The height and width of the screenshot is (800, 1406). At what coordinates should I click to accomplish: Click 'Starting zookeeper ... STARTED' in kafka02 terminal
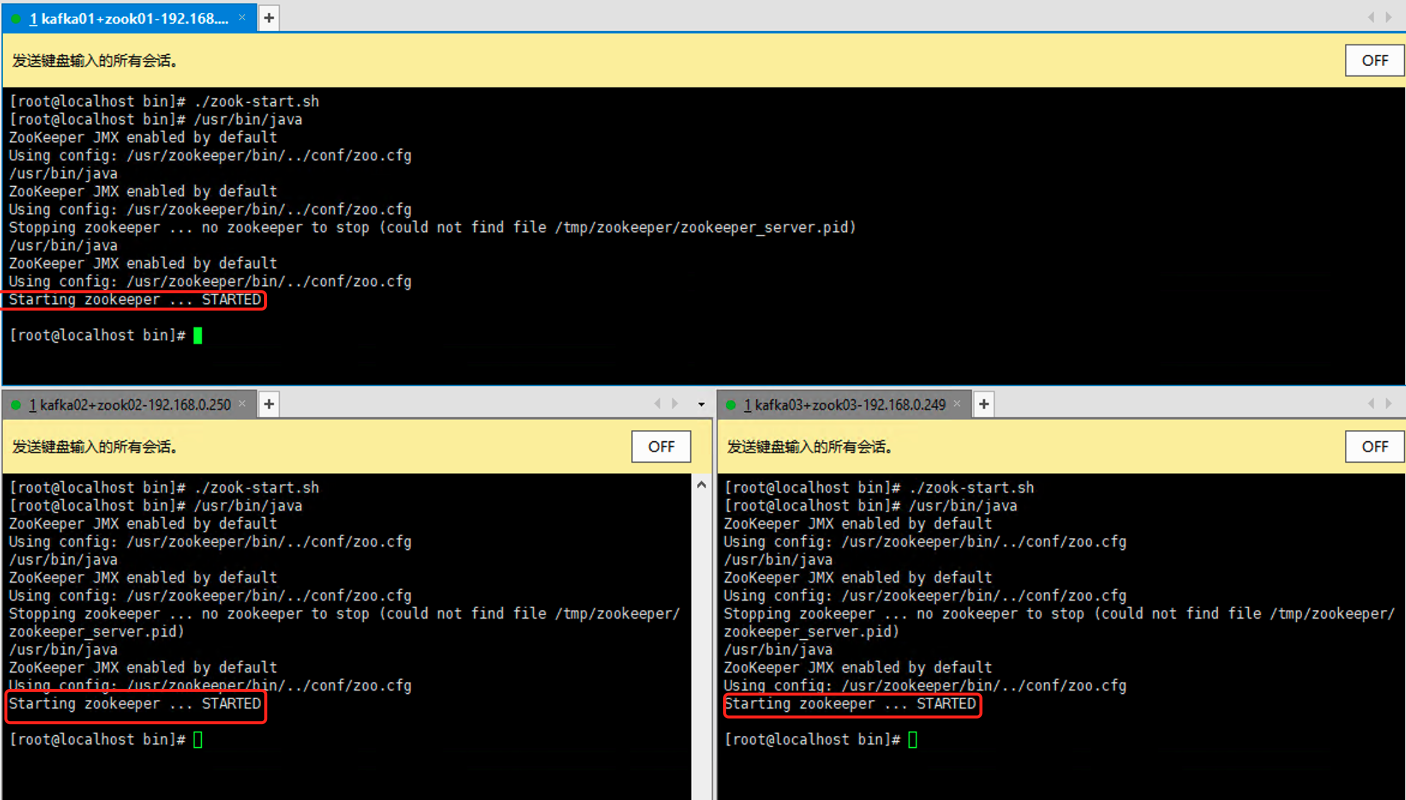(x=135, y=704)
